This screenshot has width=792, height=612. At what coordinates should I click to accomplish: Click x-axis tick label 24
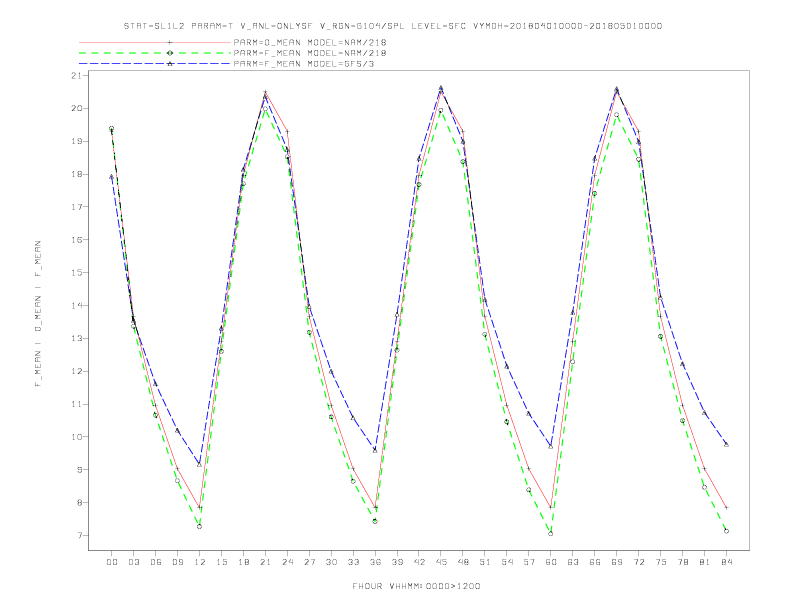pos(287,562)
